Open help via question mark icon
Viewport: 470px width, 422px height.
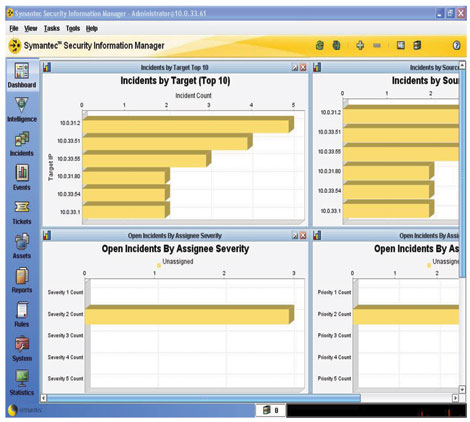pos(457,45)
